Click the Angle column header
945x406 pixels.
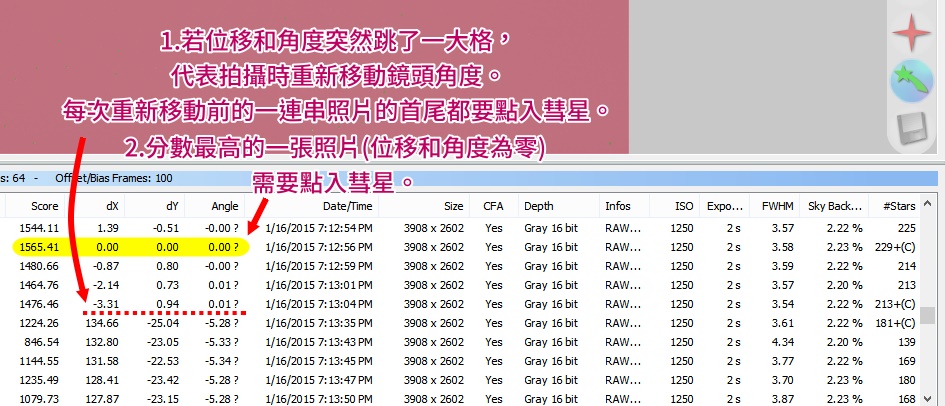(x=225, y=206)
